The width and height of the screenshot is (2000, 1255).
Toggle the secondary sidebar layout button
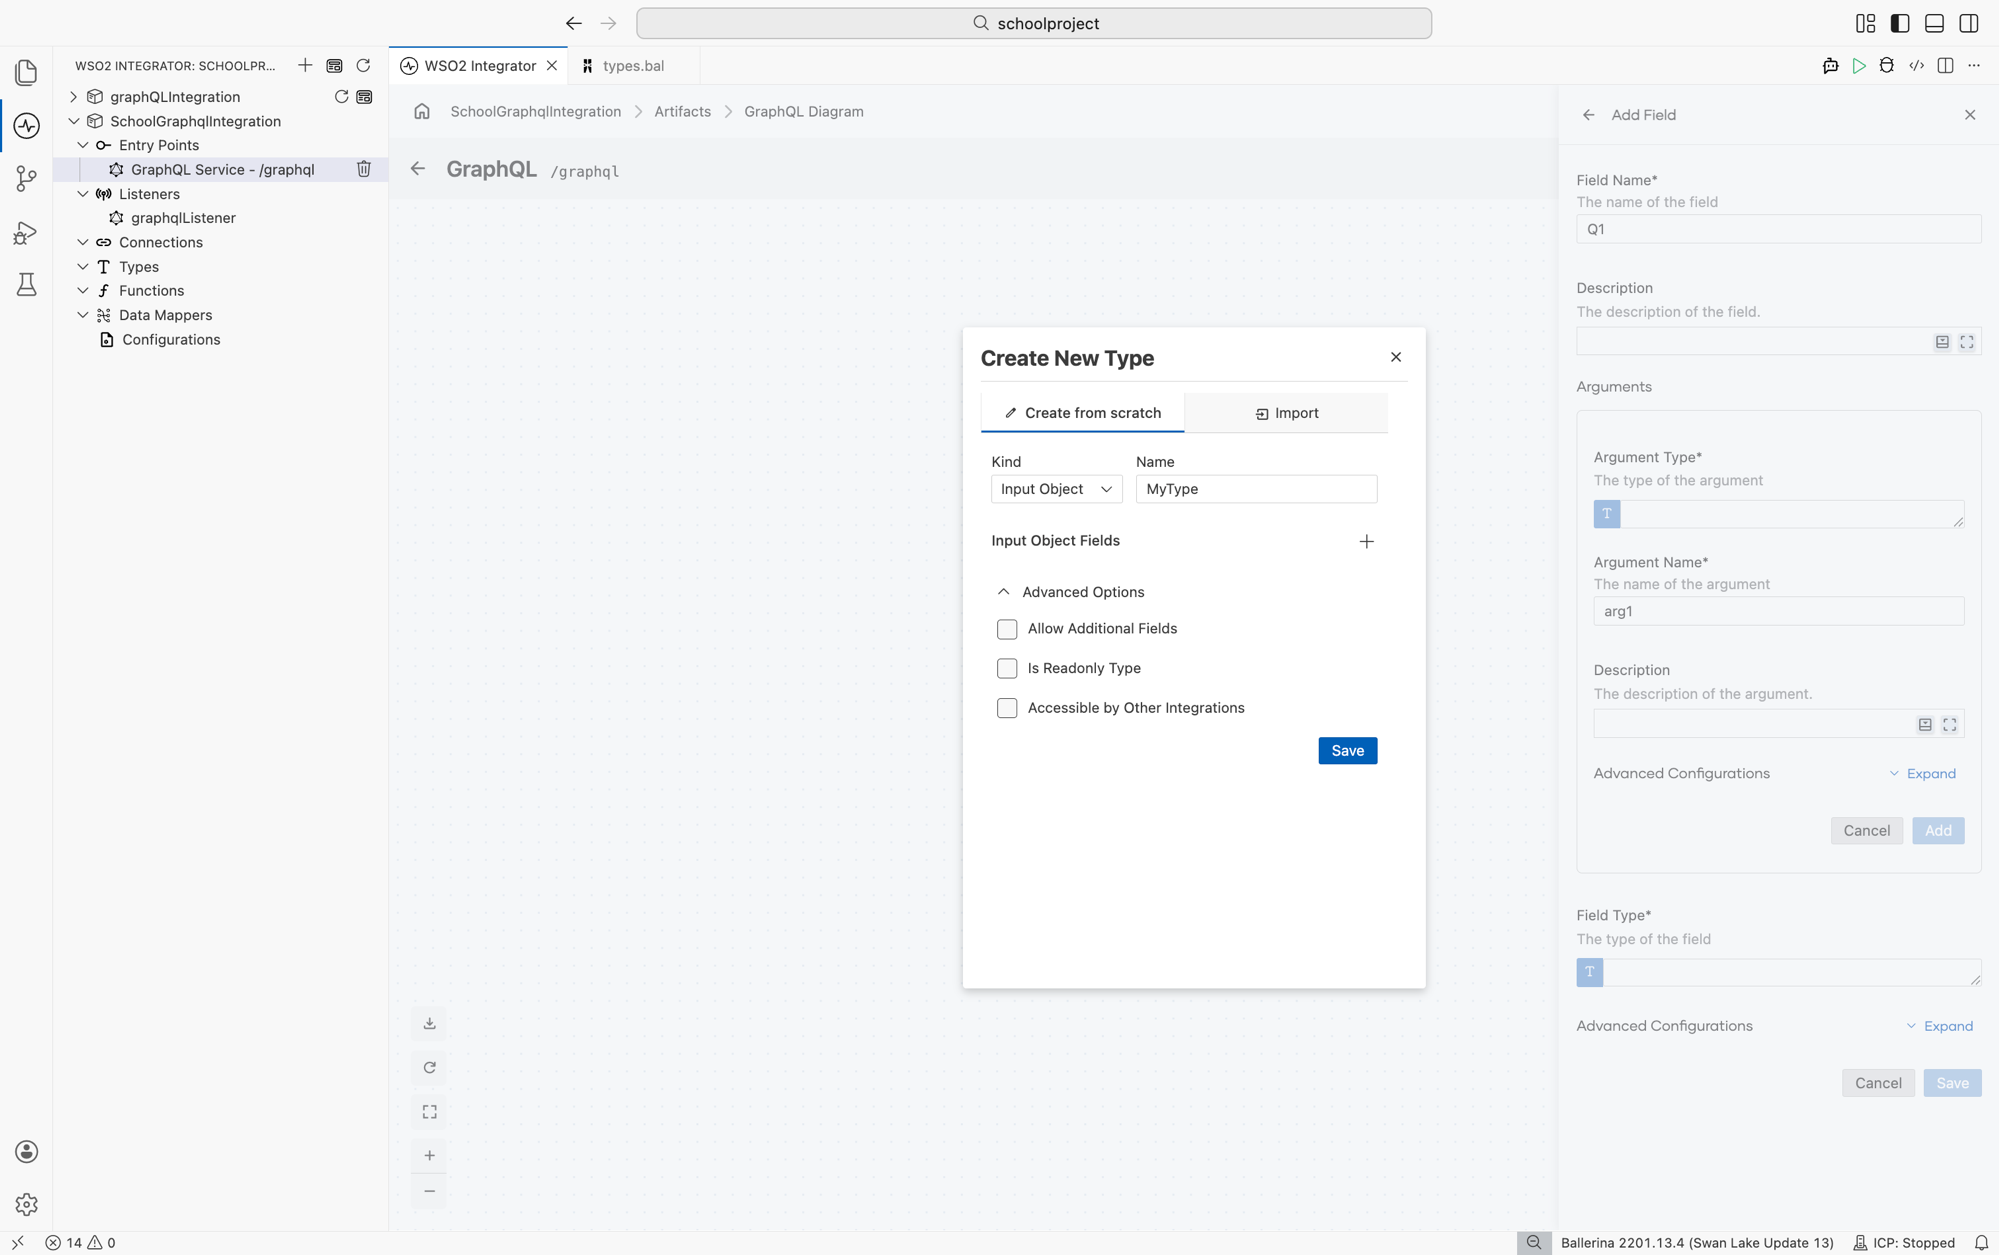(x=1968, y=23)
